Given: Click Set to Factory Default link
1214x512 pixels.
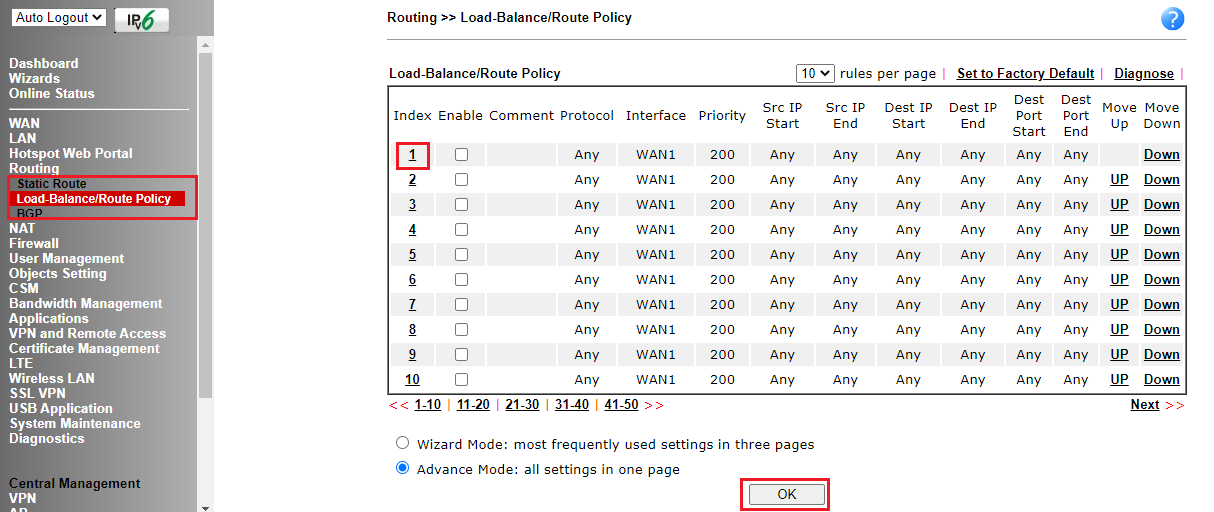Looking at the screenshot, I should [1025, 73].
